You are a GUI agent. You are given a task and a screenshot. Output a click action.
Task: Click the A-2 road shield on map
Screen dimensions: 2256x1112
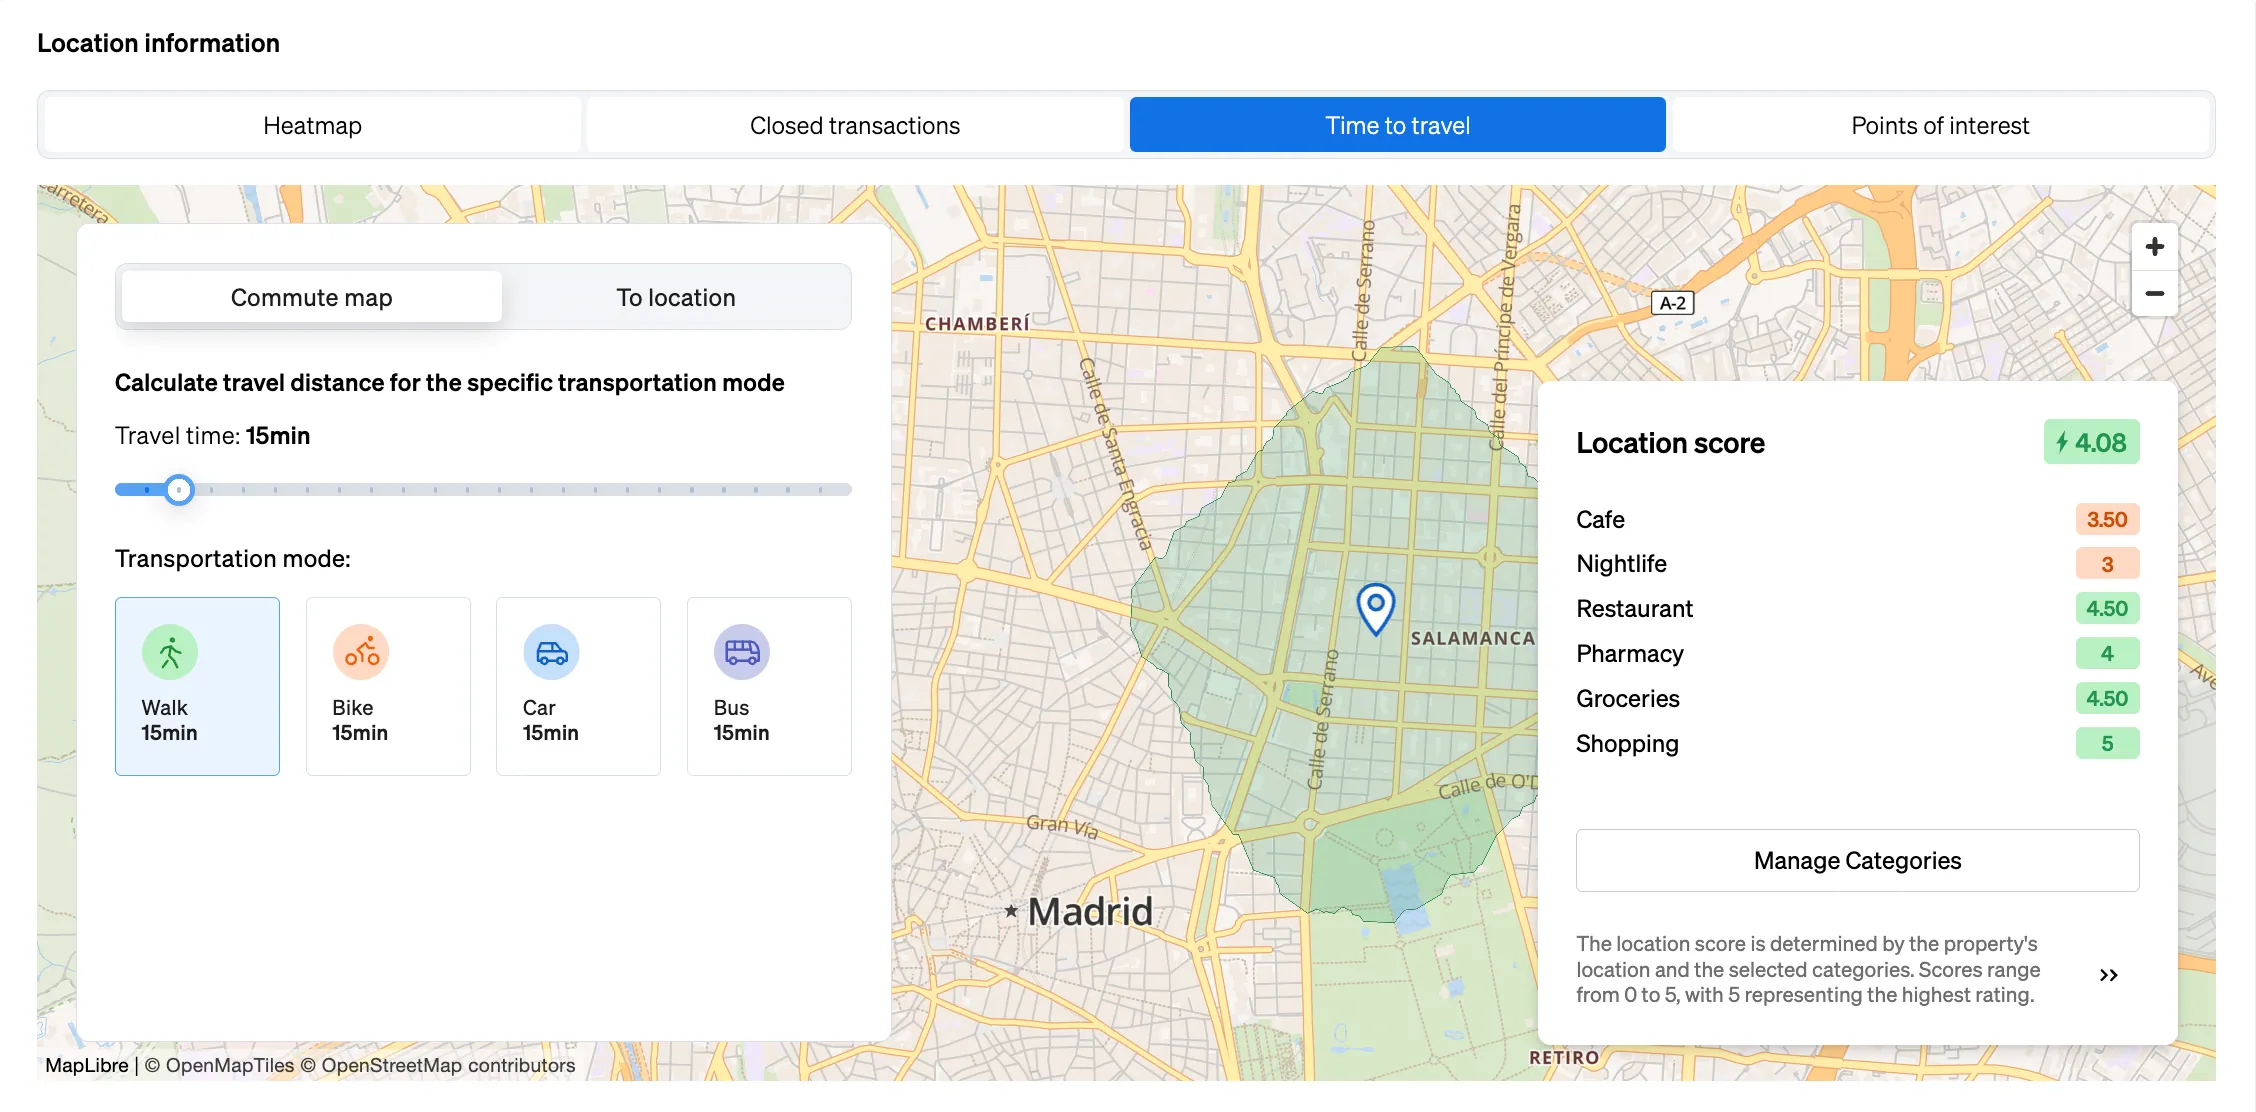1673,303
